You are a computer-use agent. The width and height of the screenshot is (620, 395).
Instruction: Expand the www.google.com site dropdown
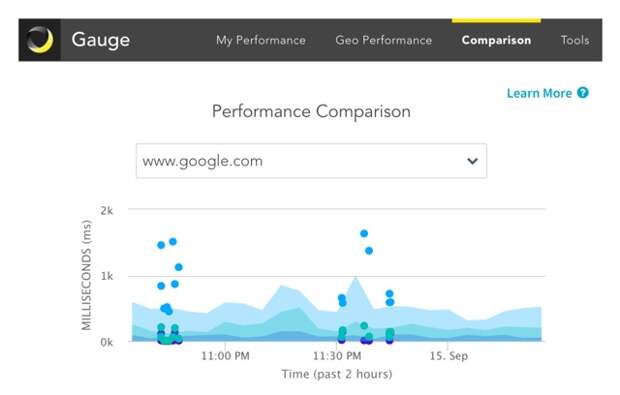[311, 161]
